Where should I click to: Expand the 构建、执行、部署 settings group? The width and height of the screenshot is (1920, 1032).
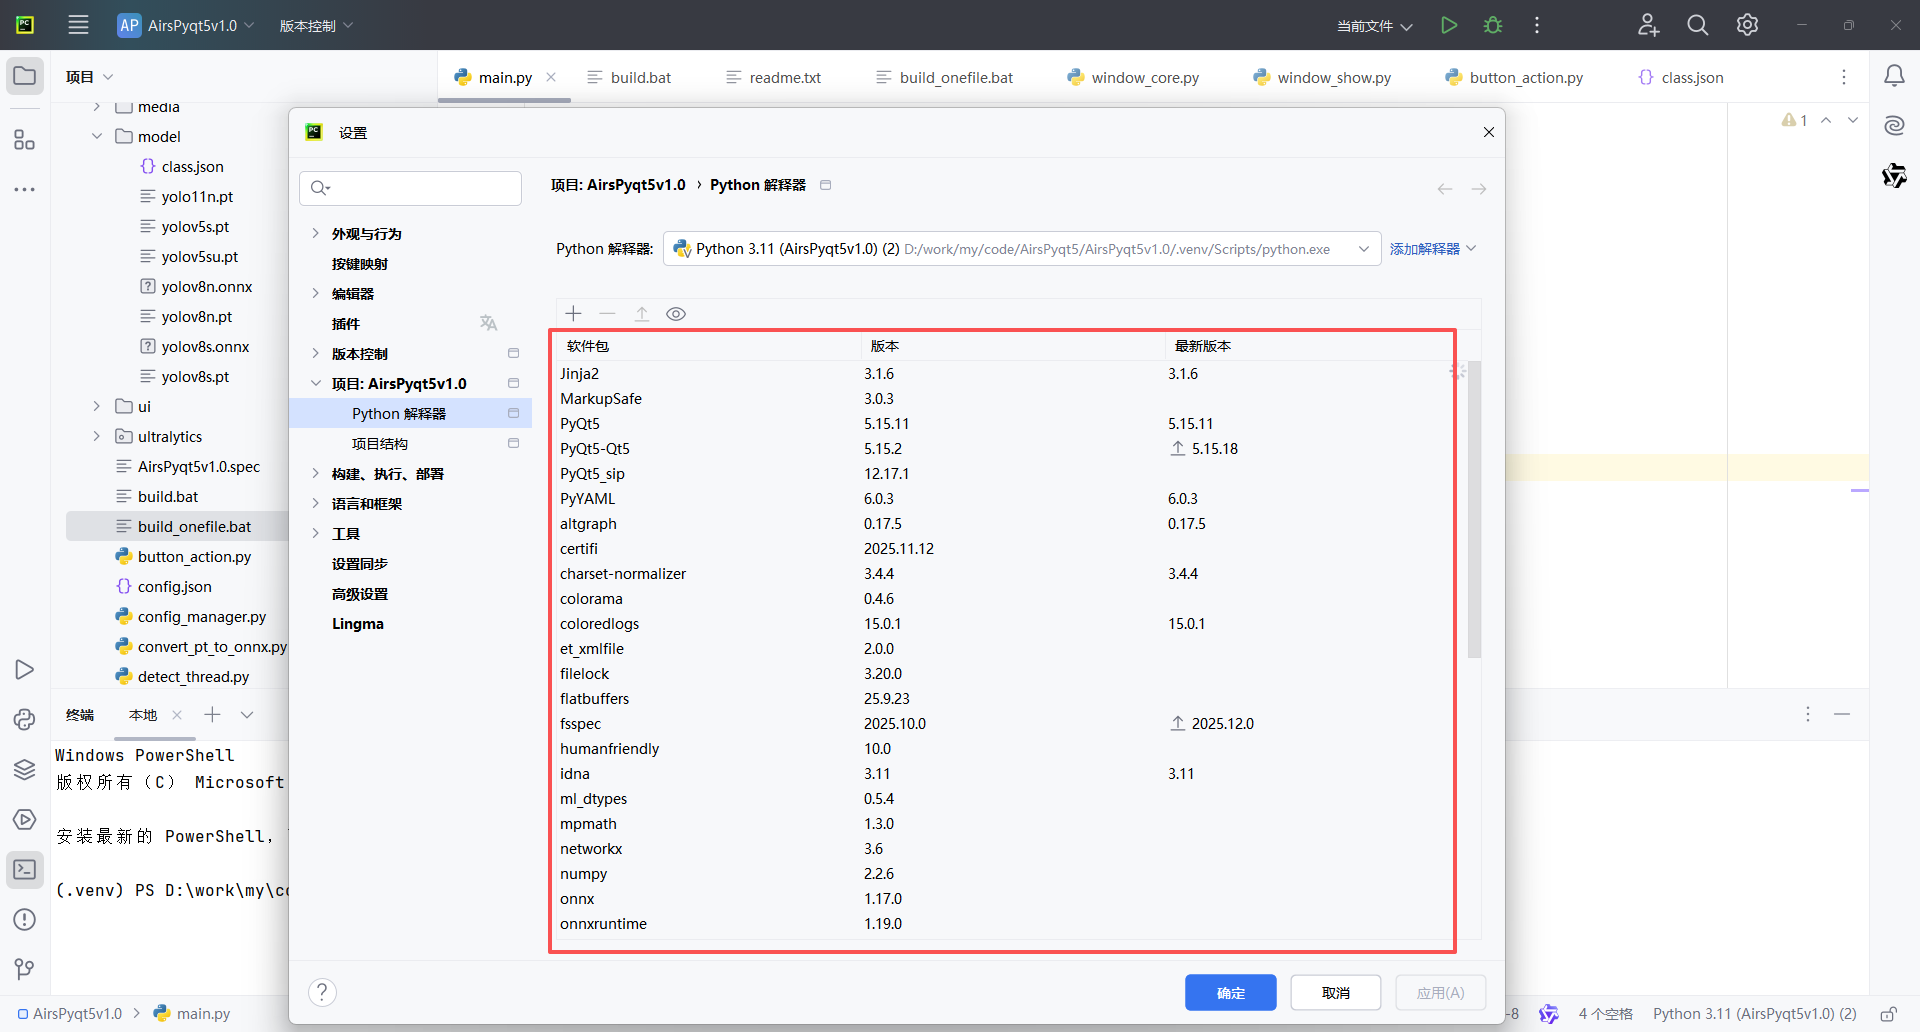(x=315, y=474)
